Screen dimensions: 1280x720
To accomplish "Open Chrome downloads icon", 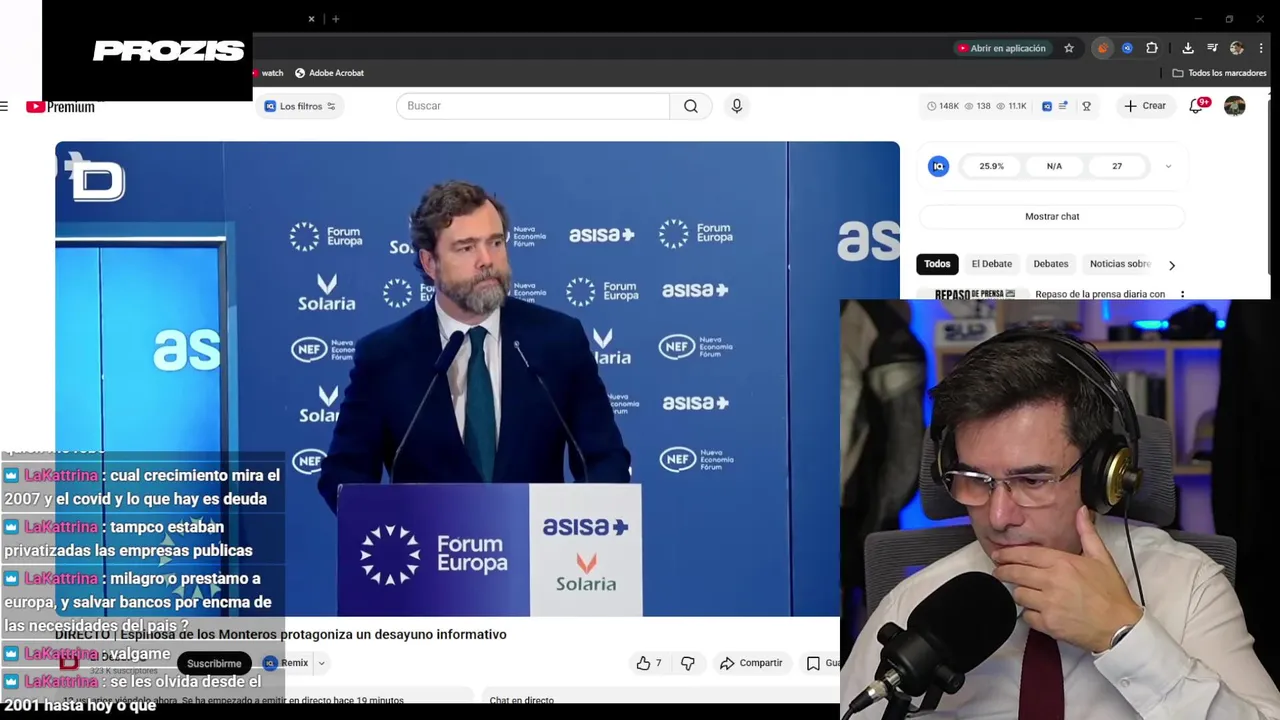I will (x=1188, y=48).
